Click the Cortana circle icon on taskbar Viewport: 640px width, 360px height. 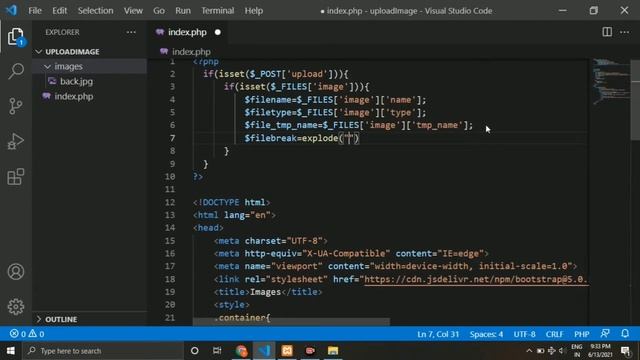coord(195,351)
